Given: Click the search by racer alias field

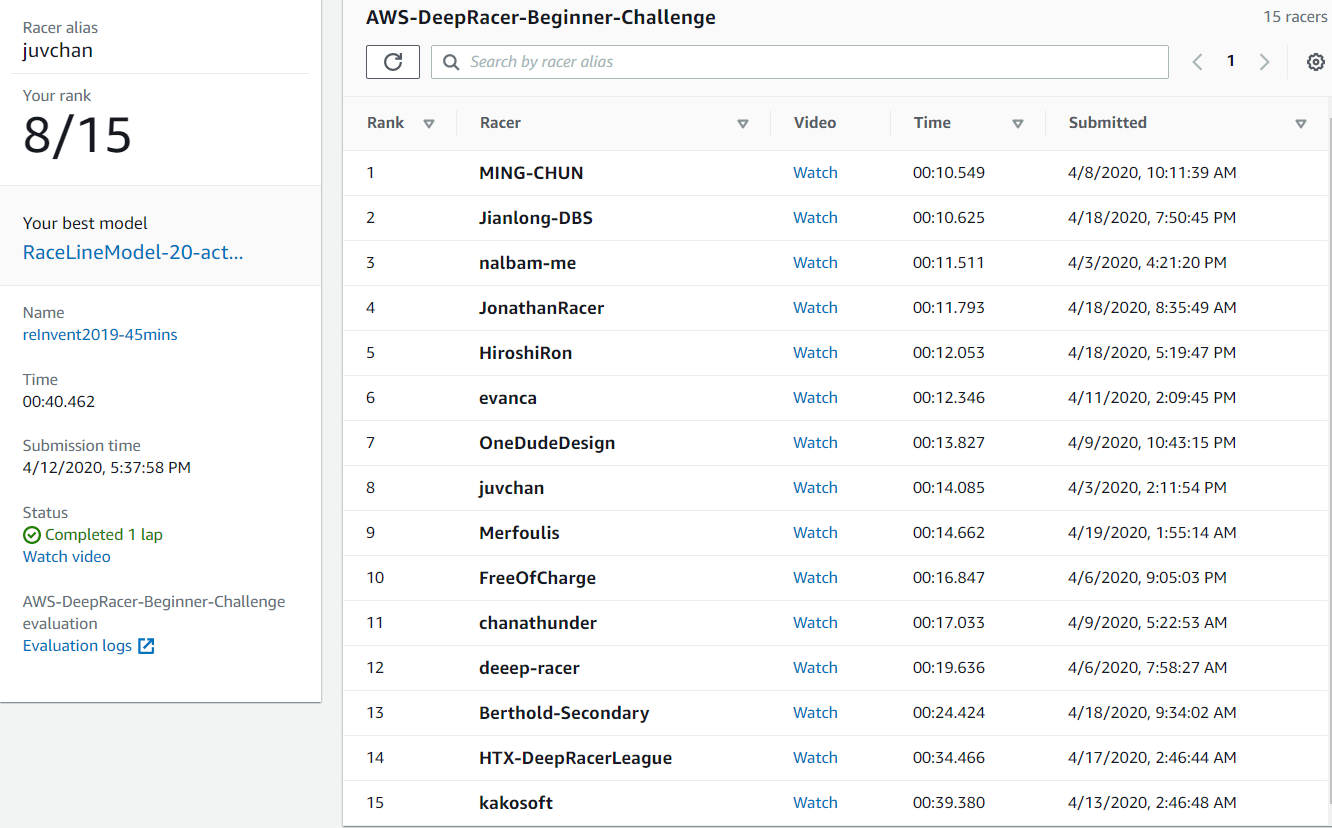Looking at the screenshot, I should click(x=798, y=62).
